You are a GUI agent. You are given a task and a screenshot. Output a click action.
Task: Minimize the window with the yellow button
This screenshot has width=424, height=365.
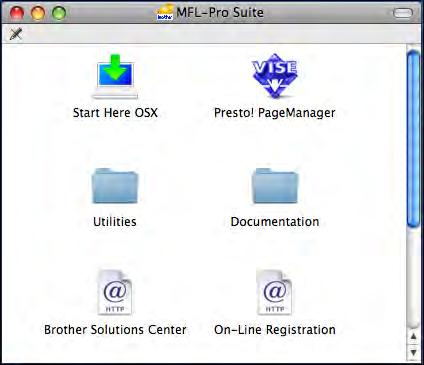coord(38,13)
